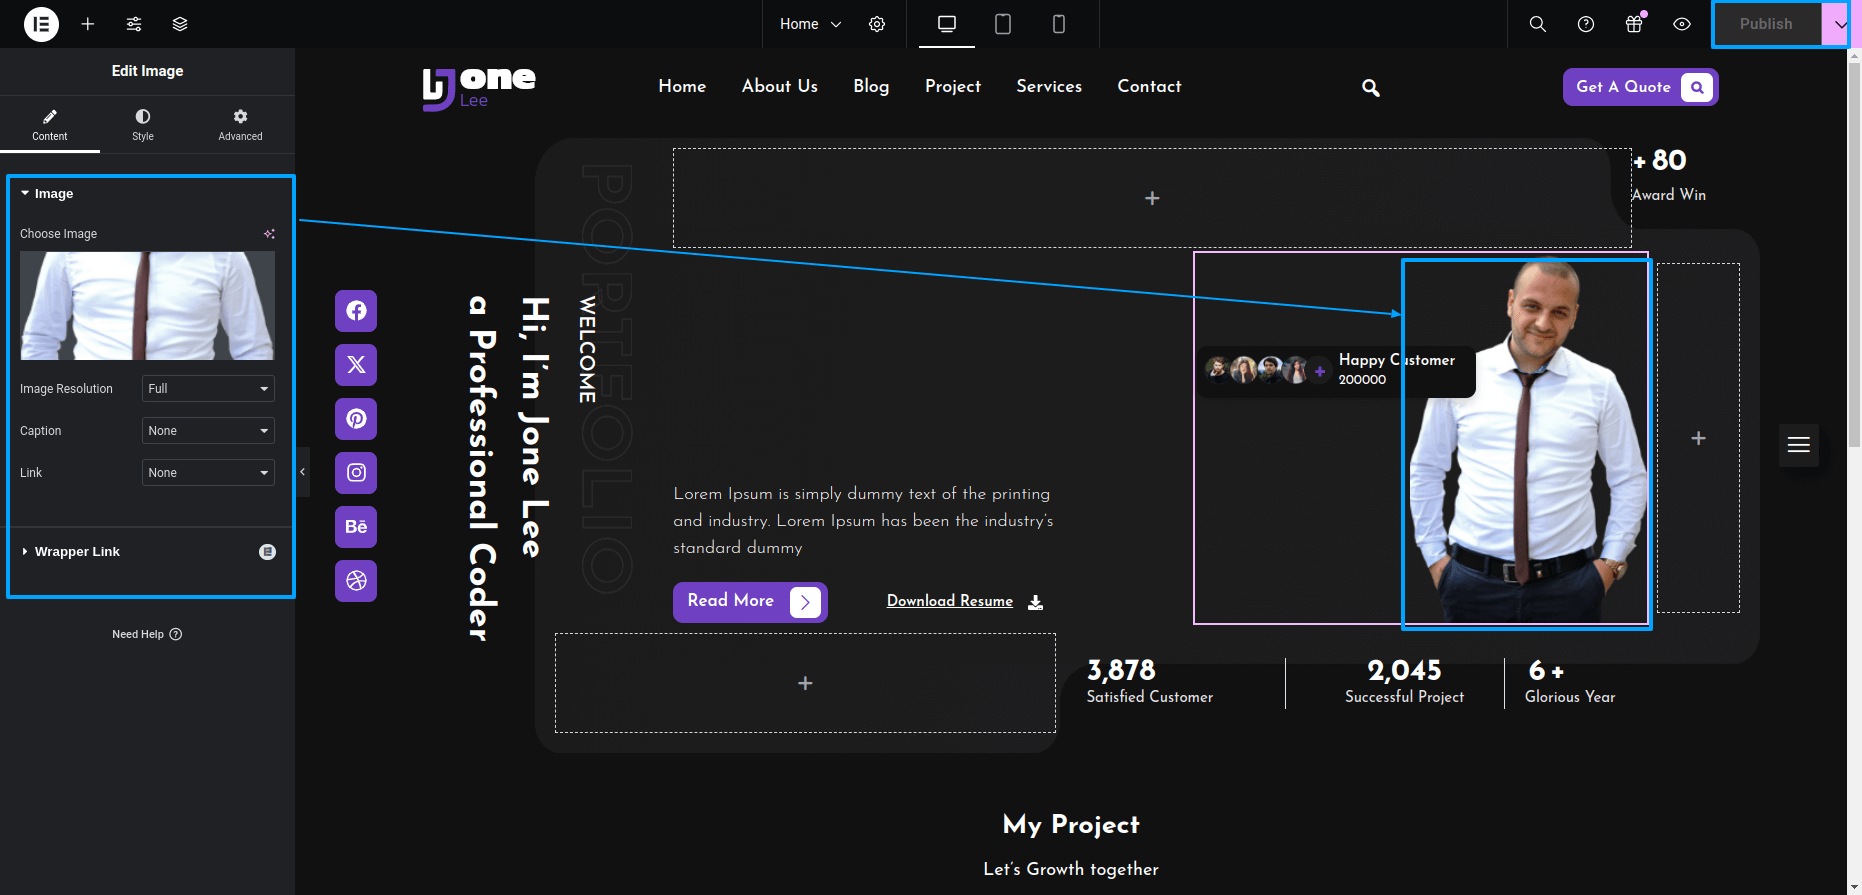
Task: Open the Add Element plus icon
Action: pyautogui.click(x=88, y=24)
